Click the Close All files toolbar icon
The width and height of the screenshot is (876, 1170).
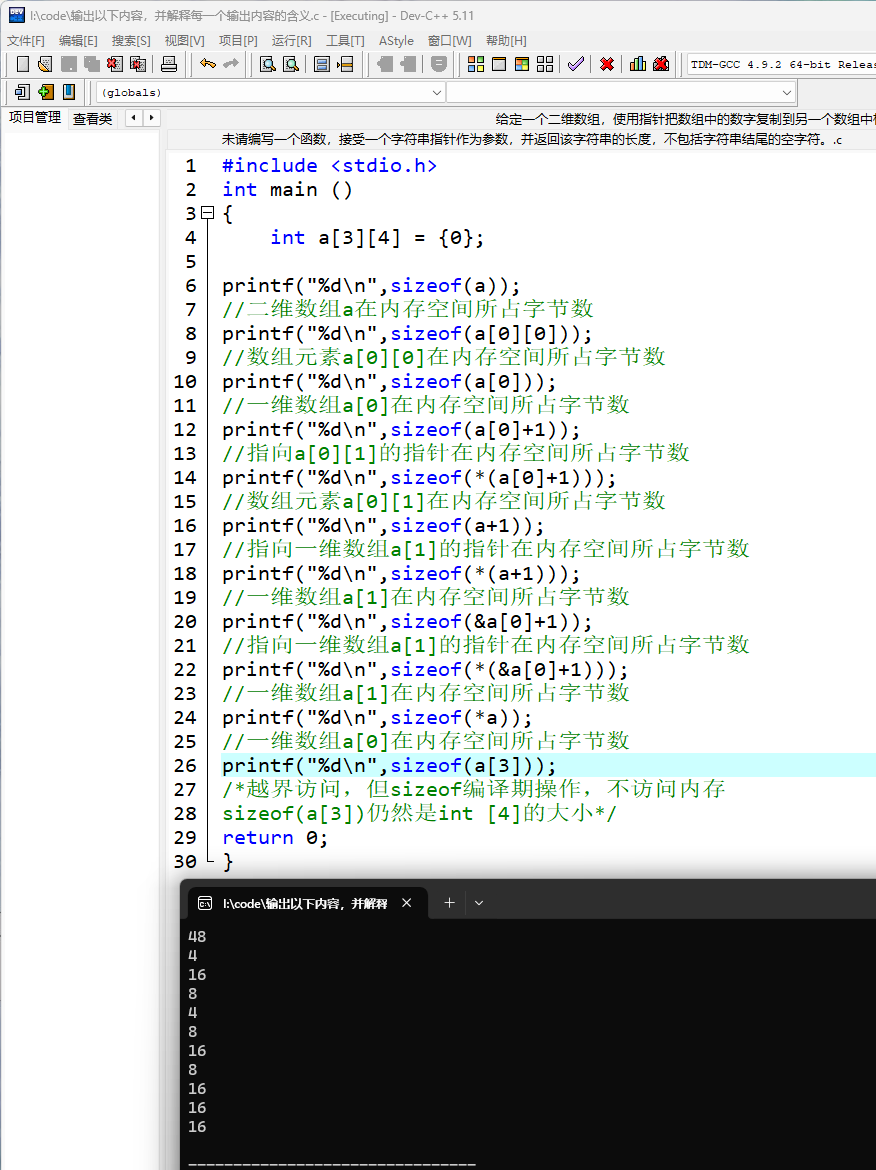click(138, 64)
